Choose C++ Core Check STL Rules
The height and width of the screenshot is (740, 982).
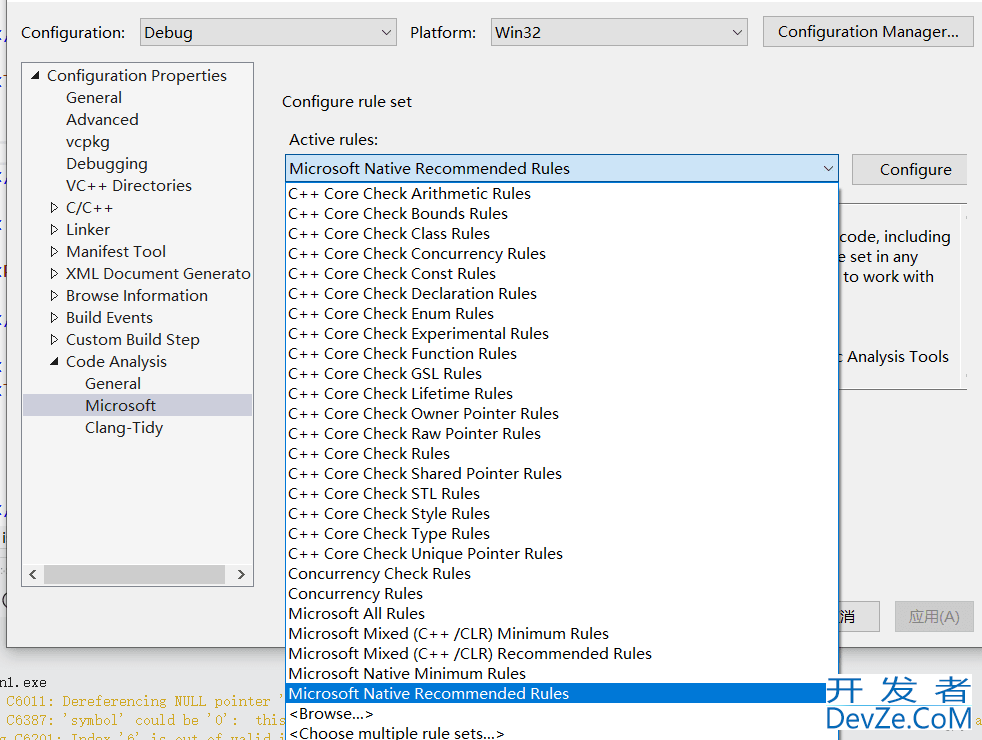click(x=561, y=494)
